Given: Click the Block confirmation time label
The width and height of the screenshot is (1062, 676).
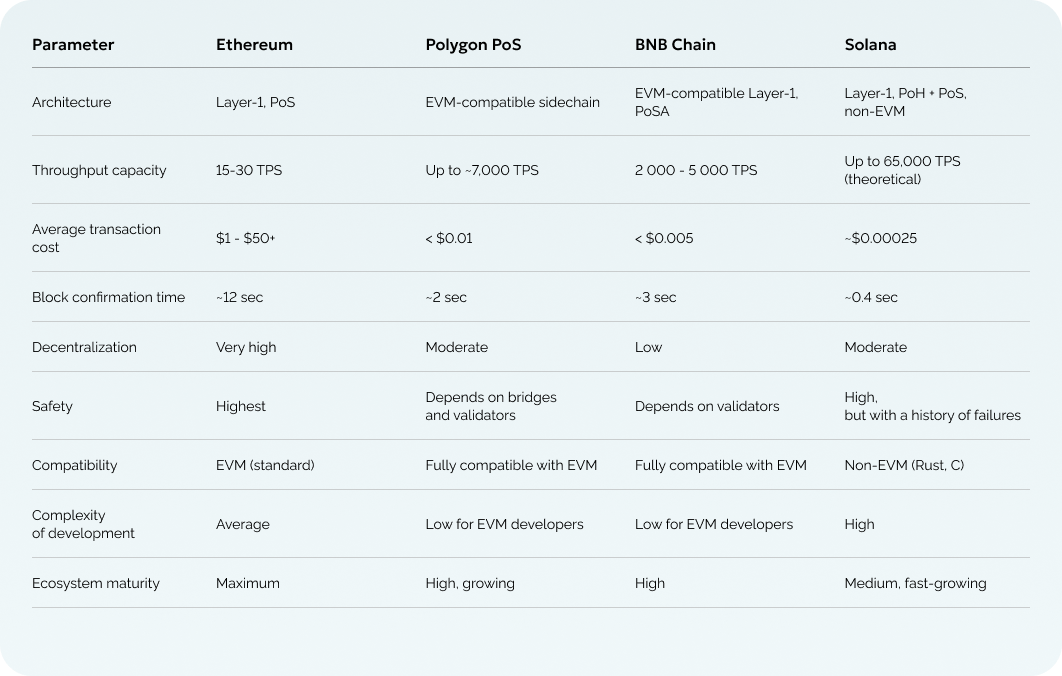Looking at the screenshot, I should [x=108, y=297].
